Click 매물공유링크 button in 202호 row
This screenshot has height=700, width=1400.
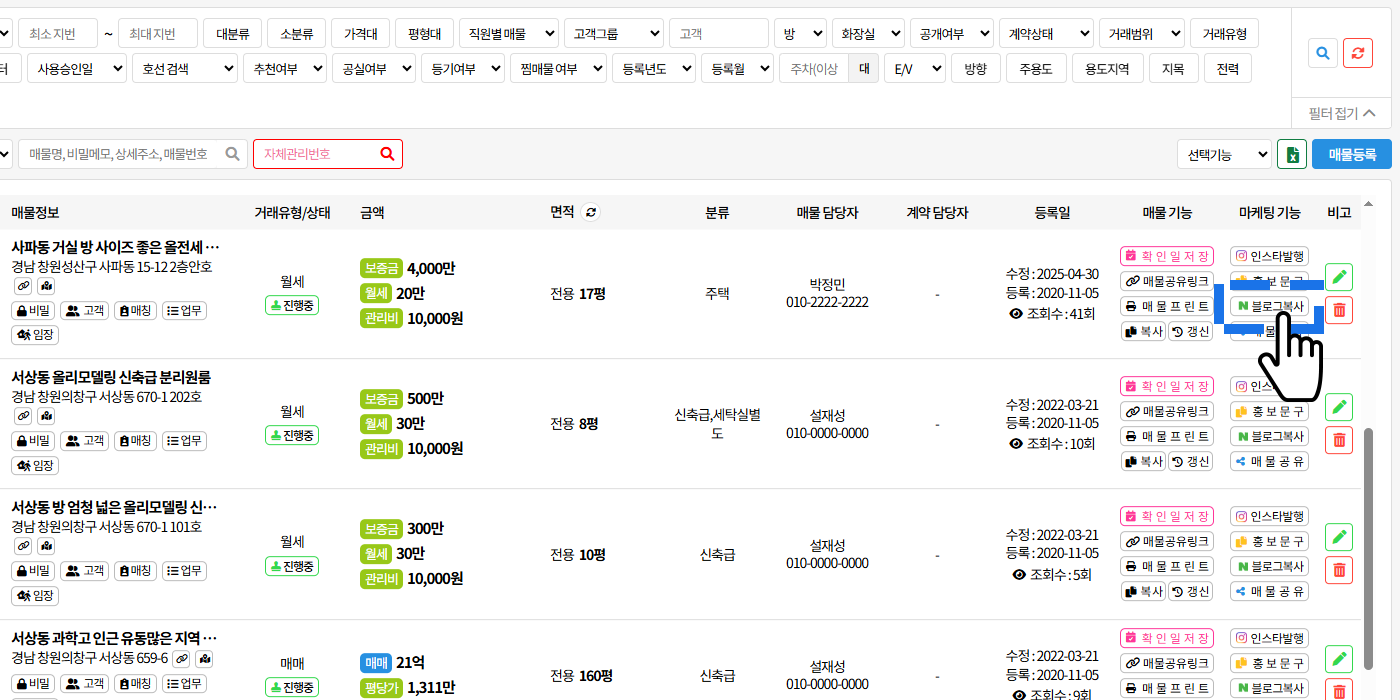click(1166, 411)
